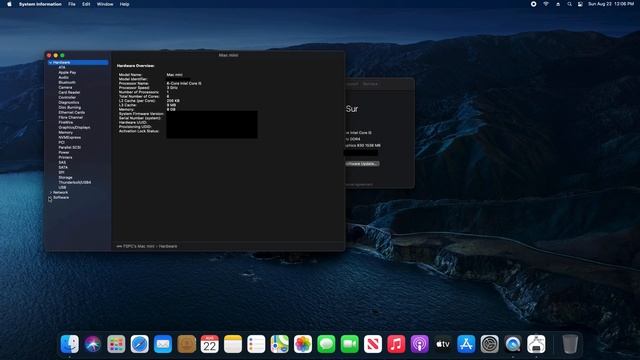Select Fibre Channel in the sidebar
Viewport: 640px width, 360px height.
click(x=71, y=117)
